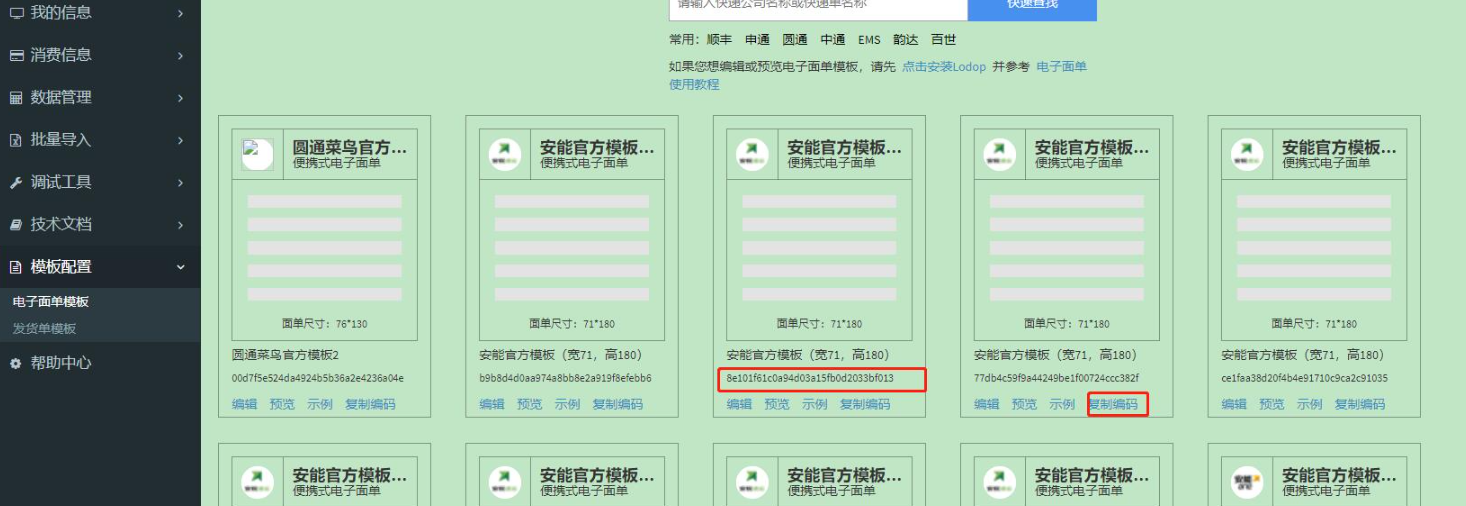Click the card icon beside 消费信息
Screen dimensions: 1466x506
coord(16,55)
